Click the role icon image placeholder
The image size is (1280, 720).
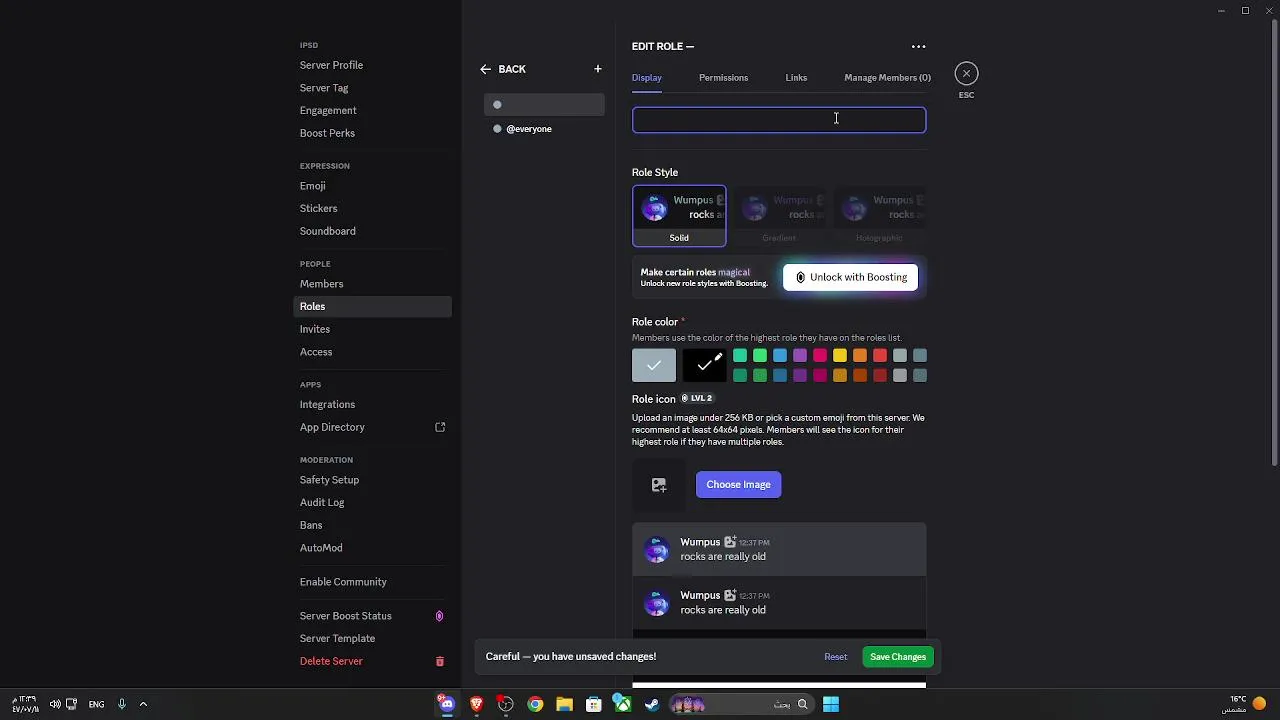pyautogui.click(x=659, y=484)
